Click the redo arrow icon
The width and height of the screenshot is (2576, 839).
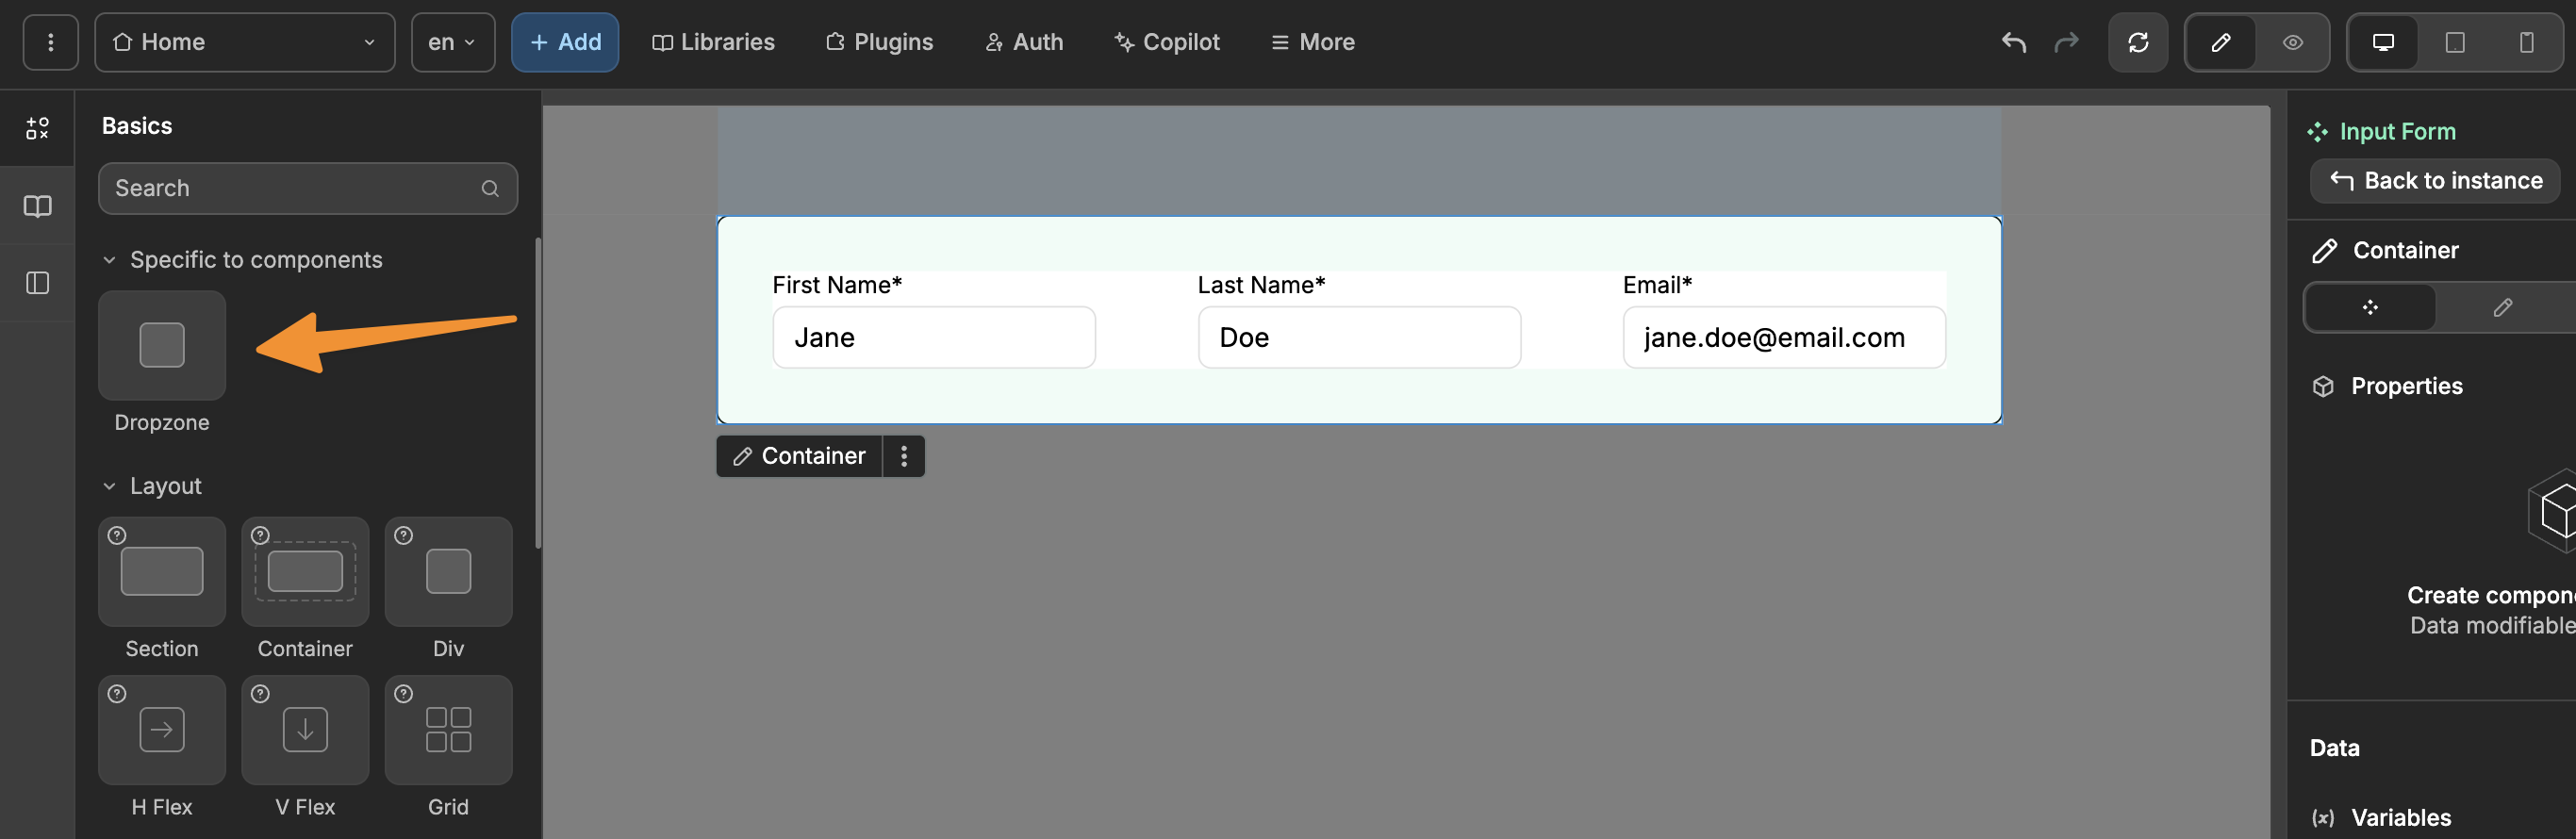[2066, 42]
